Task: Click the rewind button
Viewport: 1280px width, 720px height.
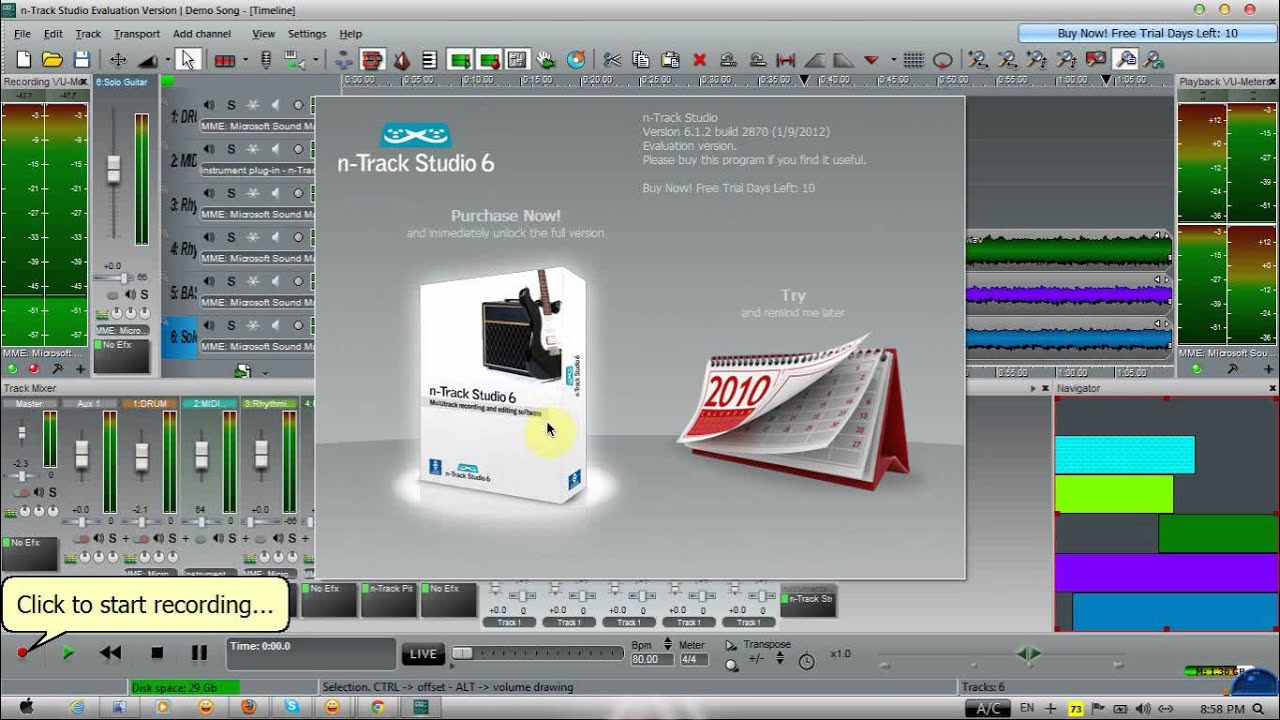Action: tap(110, 653)
